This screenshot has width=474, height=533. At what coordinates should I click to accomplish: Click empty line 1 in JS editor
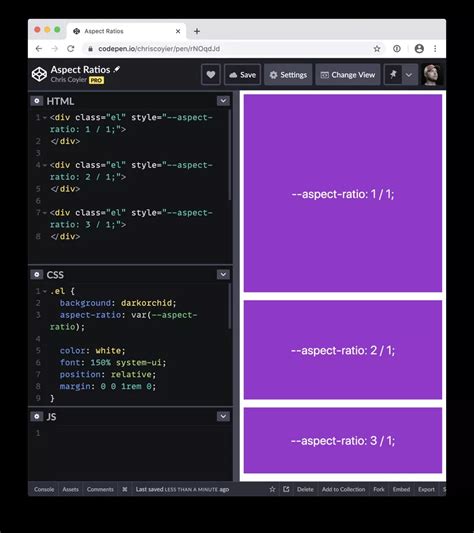coord(131,433)
